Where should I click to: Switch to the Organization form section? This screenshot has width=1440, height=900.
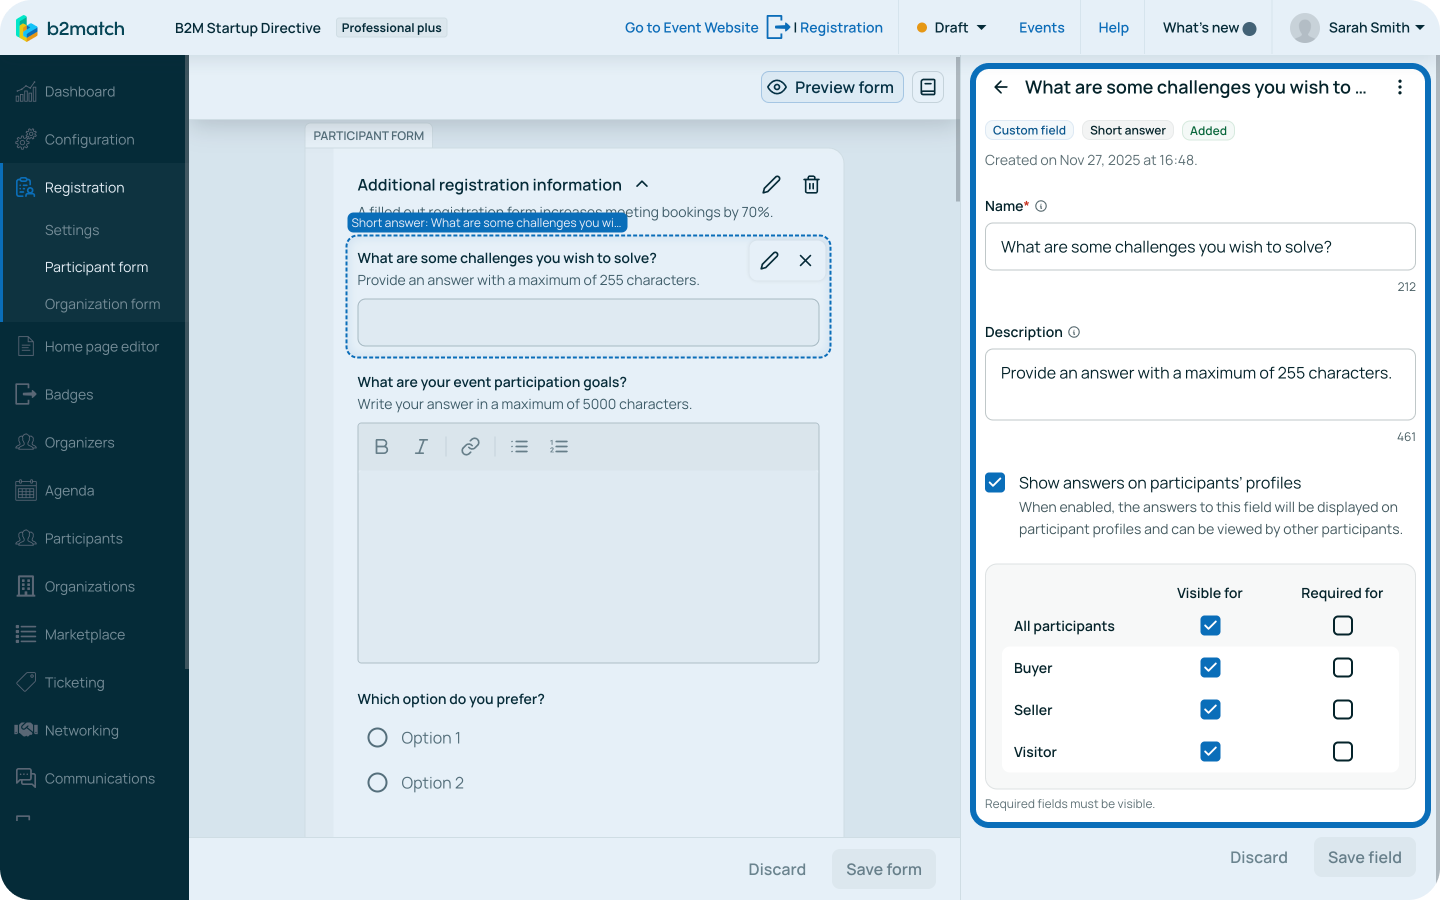tap(102, 304)
